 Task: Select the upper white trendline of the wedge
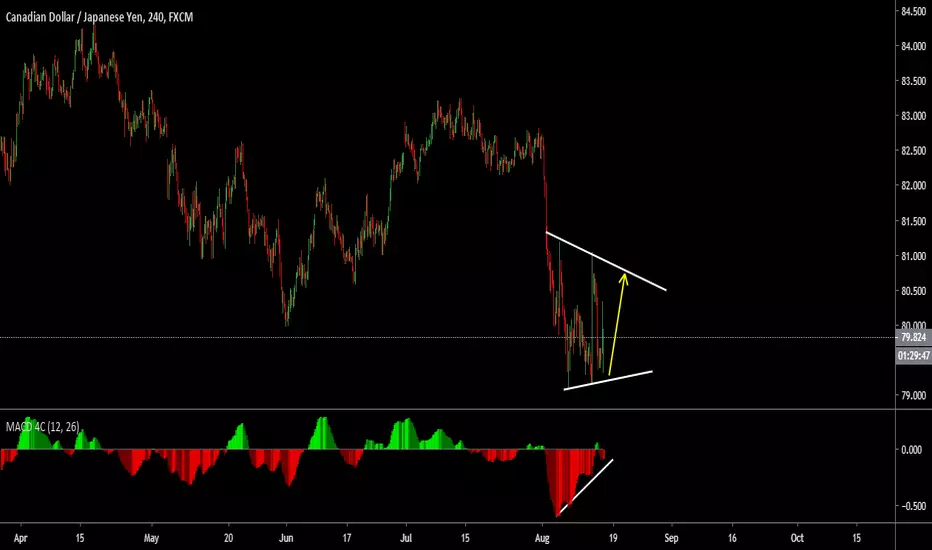606,261
